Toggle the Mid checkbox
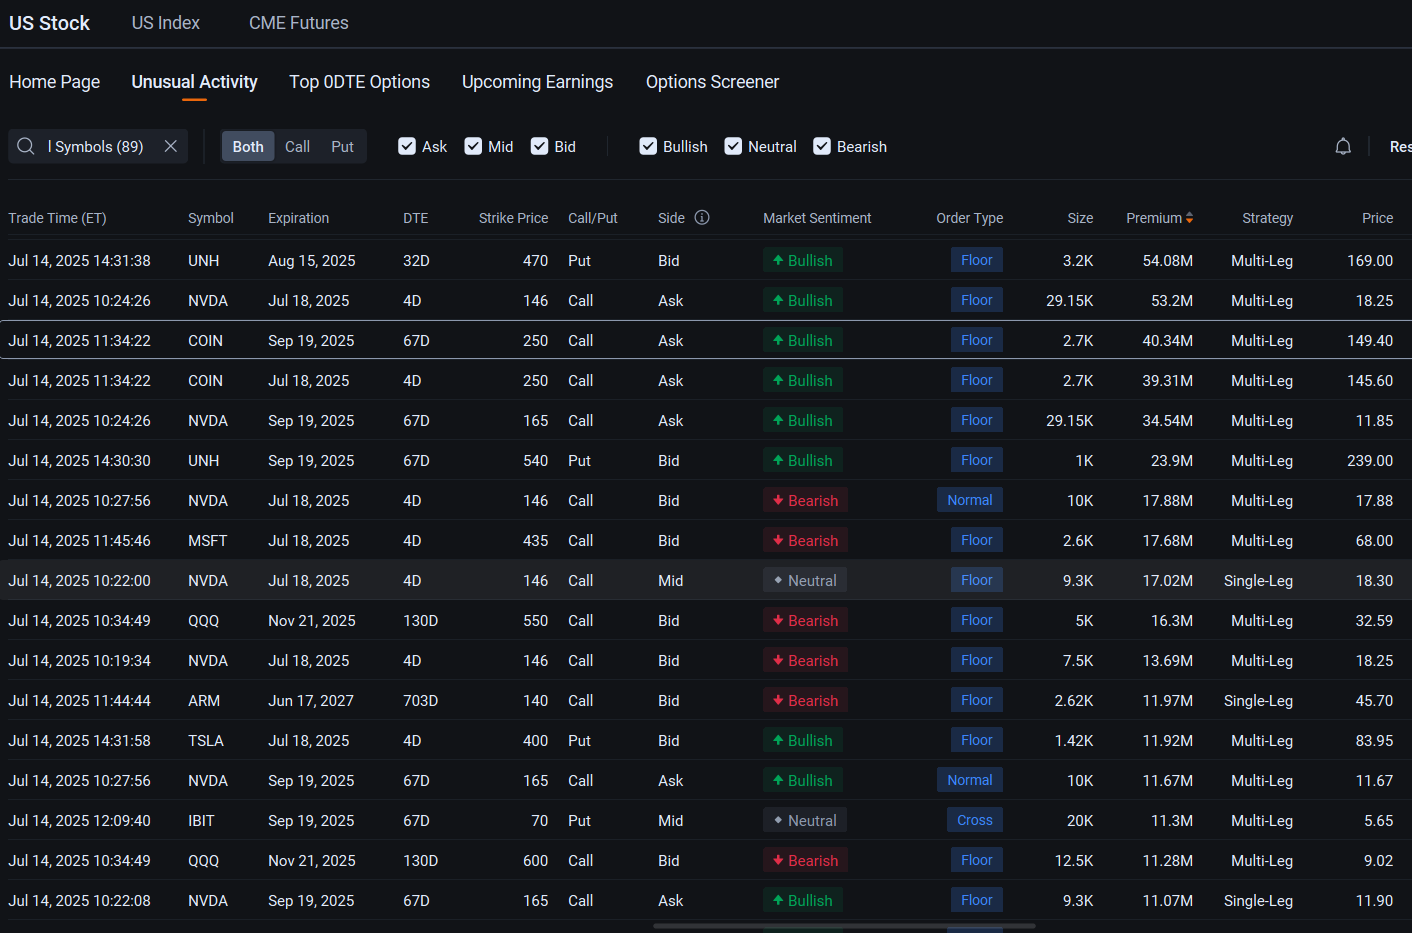1412x933 pixels. (473, 146)
